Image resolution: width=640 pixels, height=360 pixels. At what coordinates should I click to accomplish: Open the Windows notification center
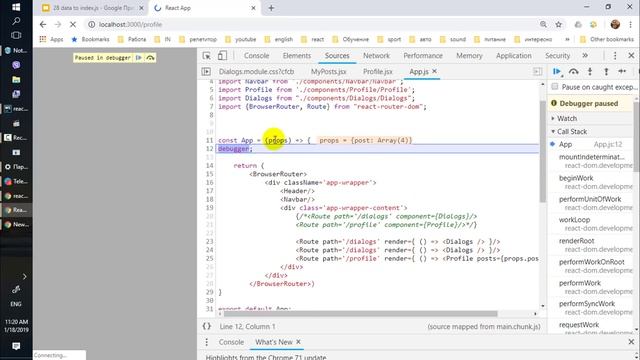16,346
